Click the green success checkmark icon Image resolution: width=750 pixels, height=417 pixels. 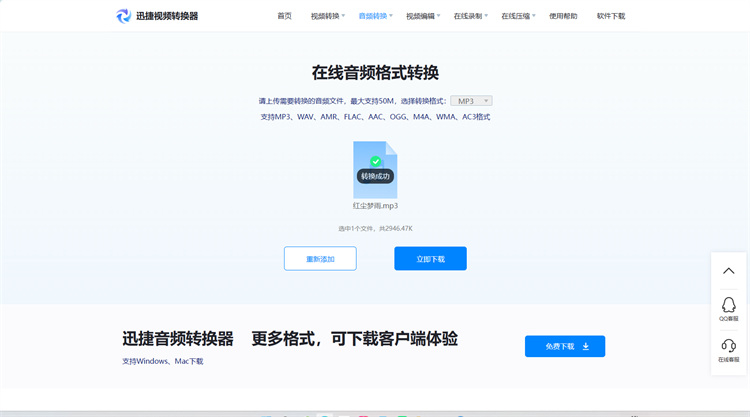pos(375,162)
